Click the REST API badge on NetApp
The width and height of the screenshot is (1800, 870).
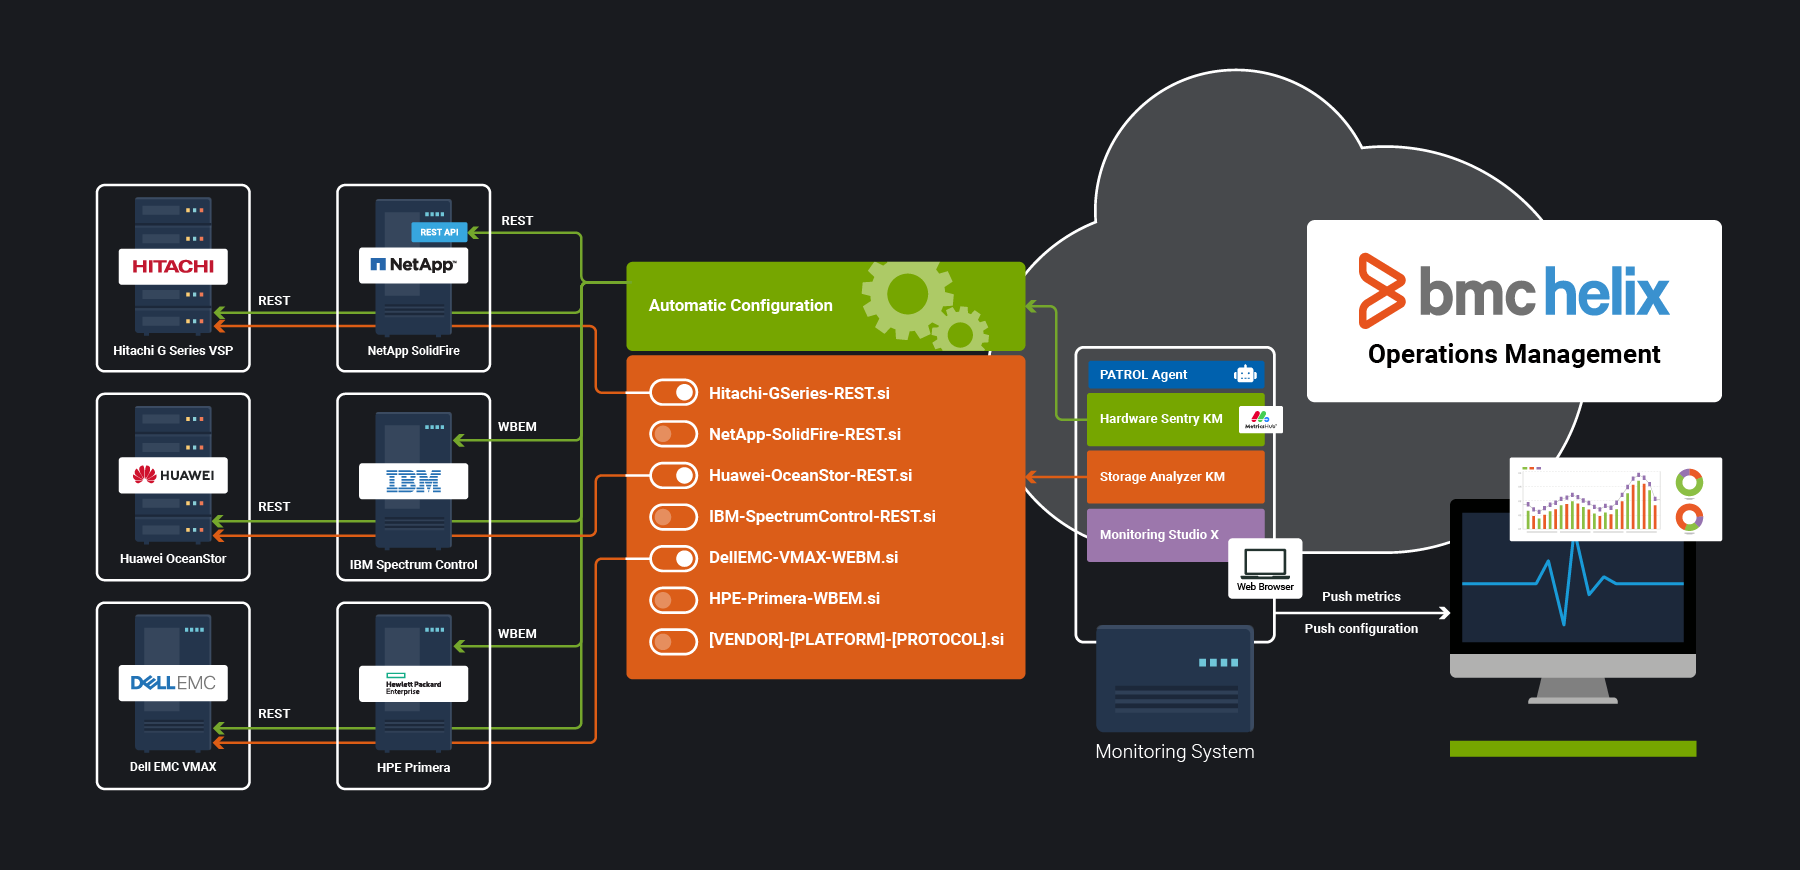(439, 232)
